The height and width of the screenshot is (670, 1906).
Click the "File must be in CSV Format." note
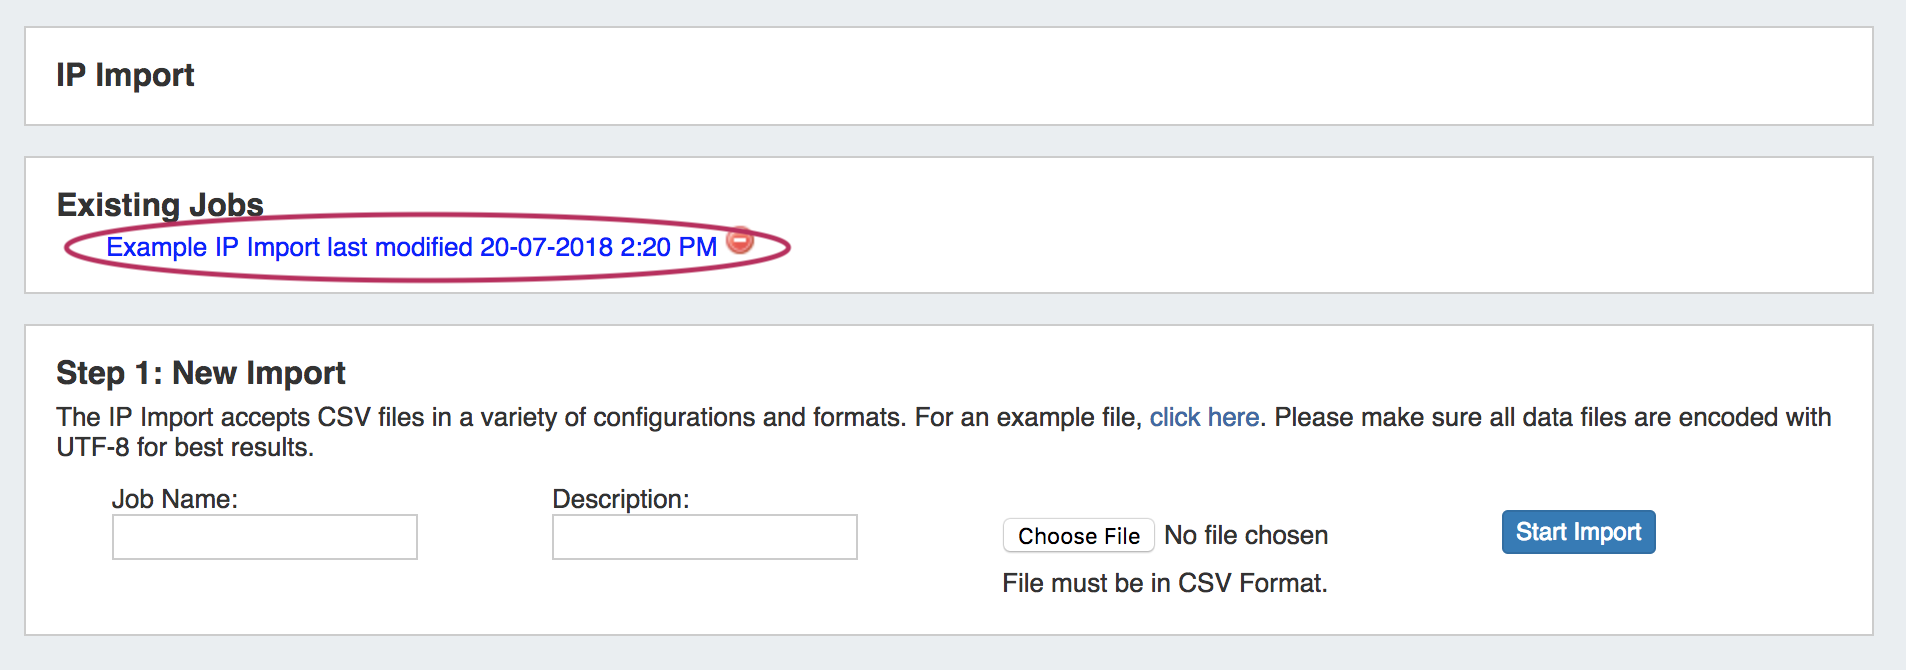[x=1165, y=583]
